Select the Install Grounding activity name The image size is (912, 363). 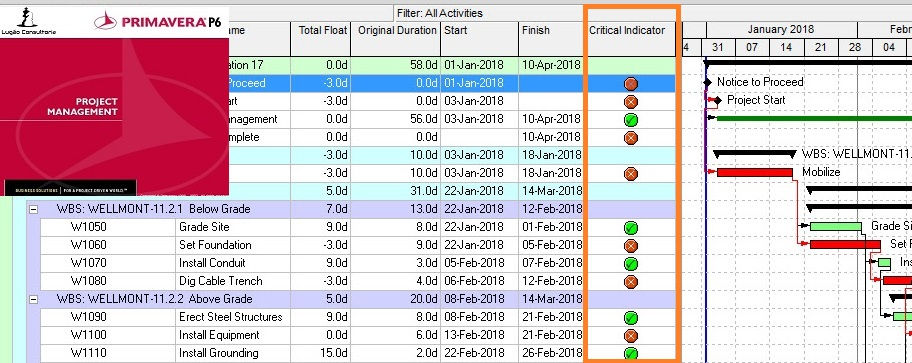219,353
